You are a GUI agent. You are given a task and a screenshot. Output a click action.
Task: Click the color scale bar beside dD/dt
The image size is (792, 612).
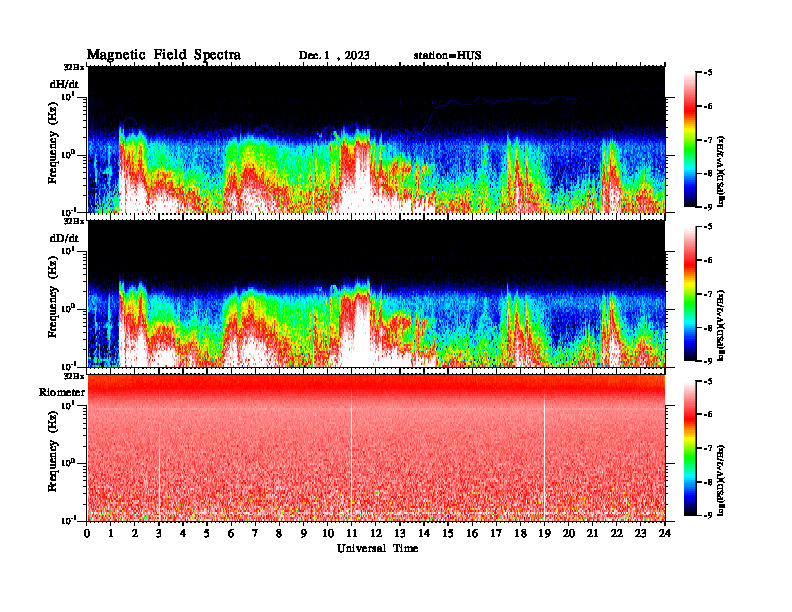[690, 294]
